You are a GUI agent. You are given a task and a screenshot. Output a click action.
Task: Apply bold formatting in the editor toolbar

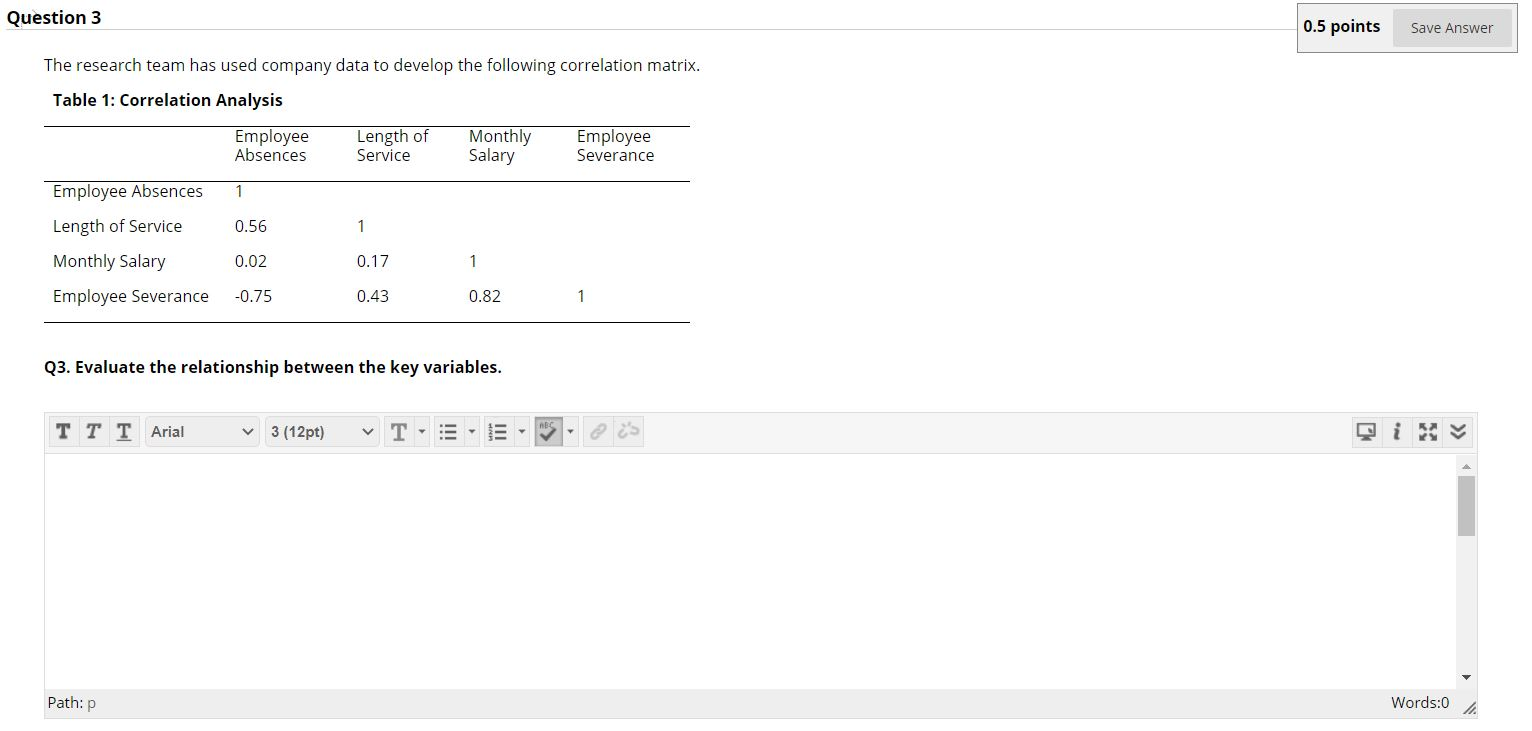(x=63, y=432)
